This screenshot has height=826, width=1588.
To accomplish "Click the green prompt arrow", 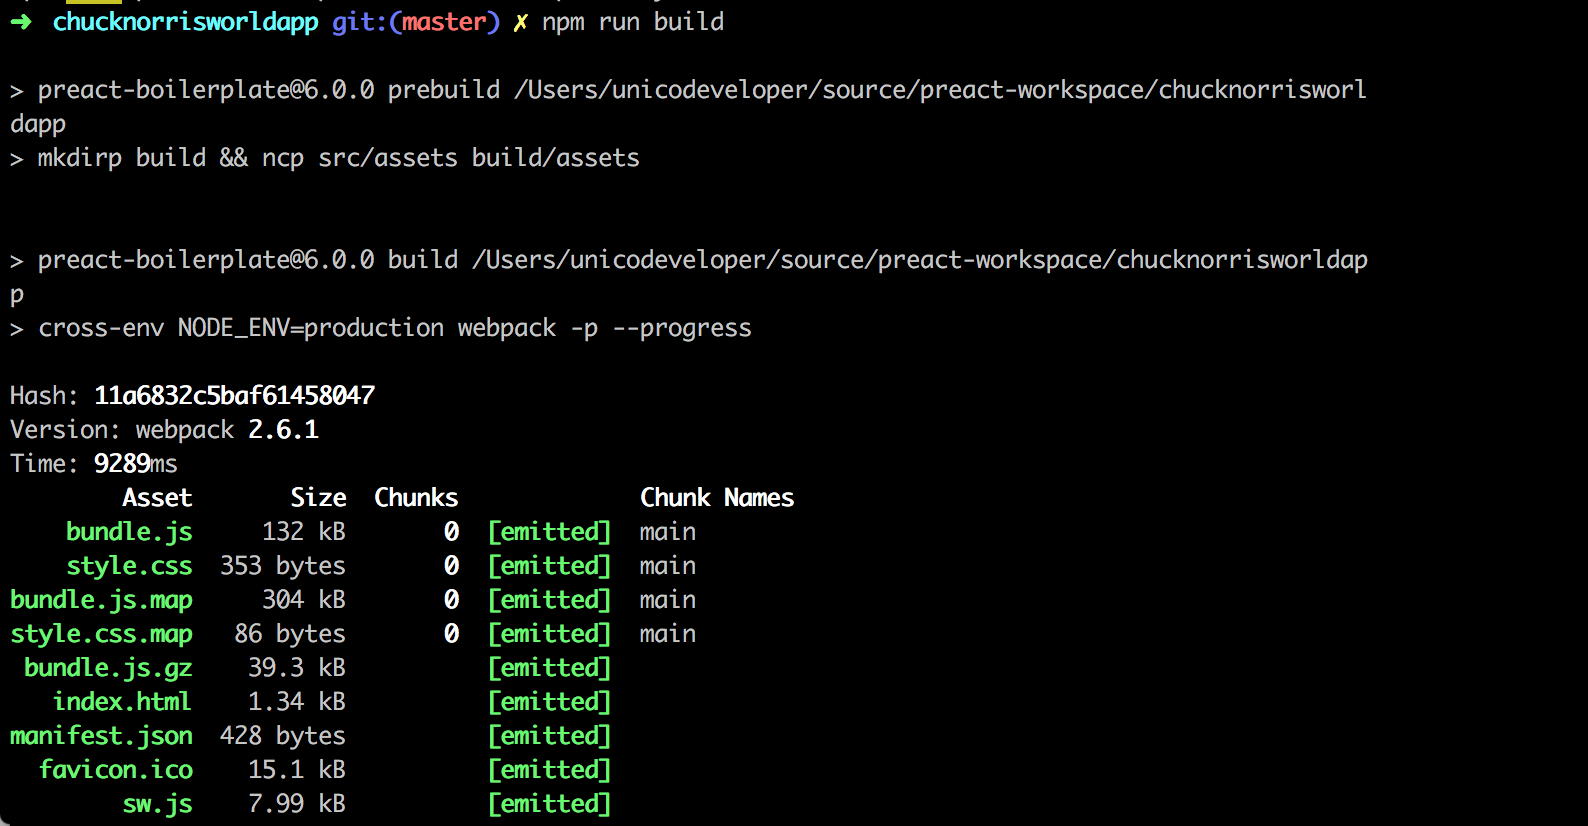I will point(21,22).
